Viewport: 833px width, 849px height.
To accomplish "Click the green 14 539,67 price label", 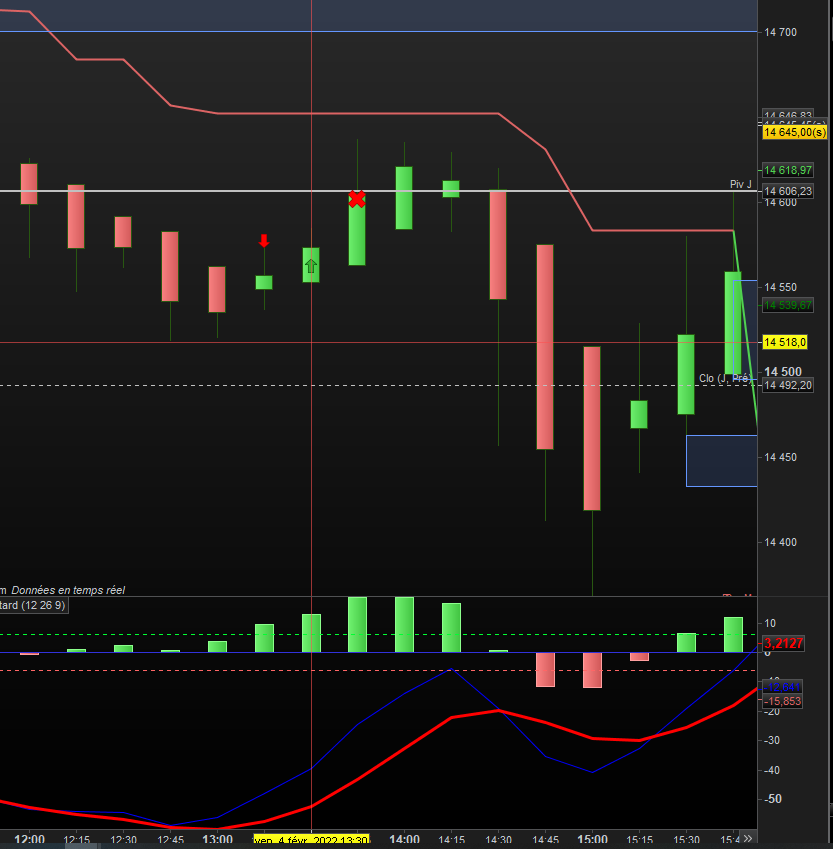I will [x=788, y=305].
